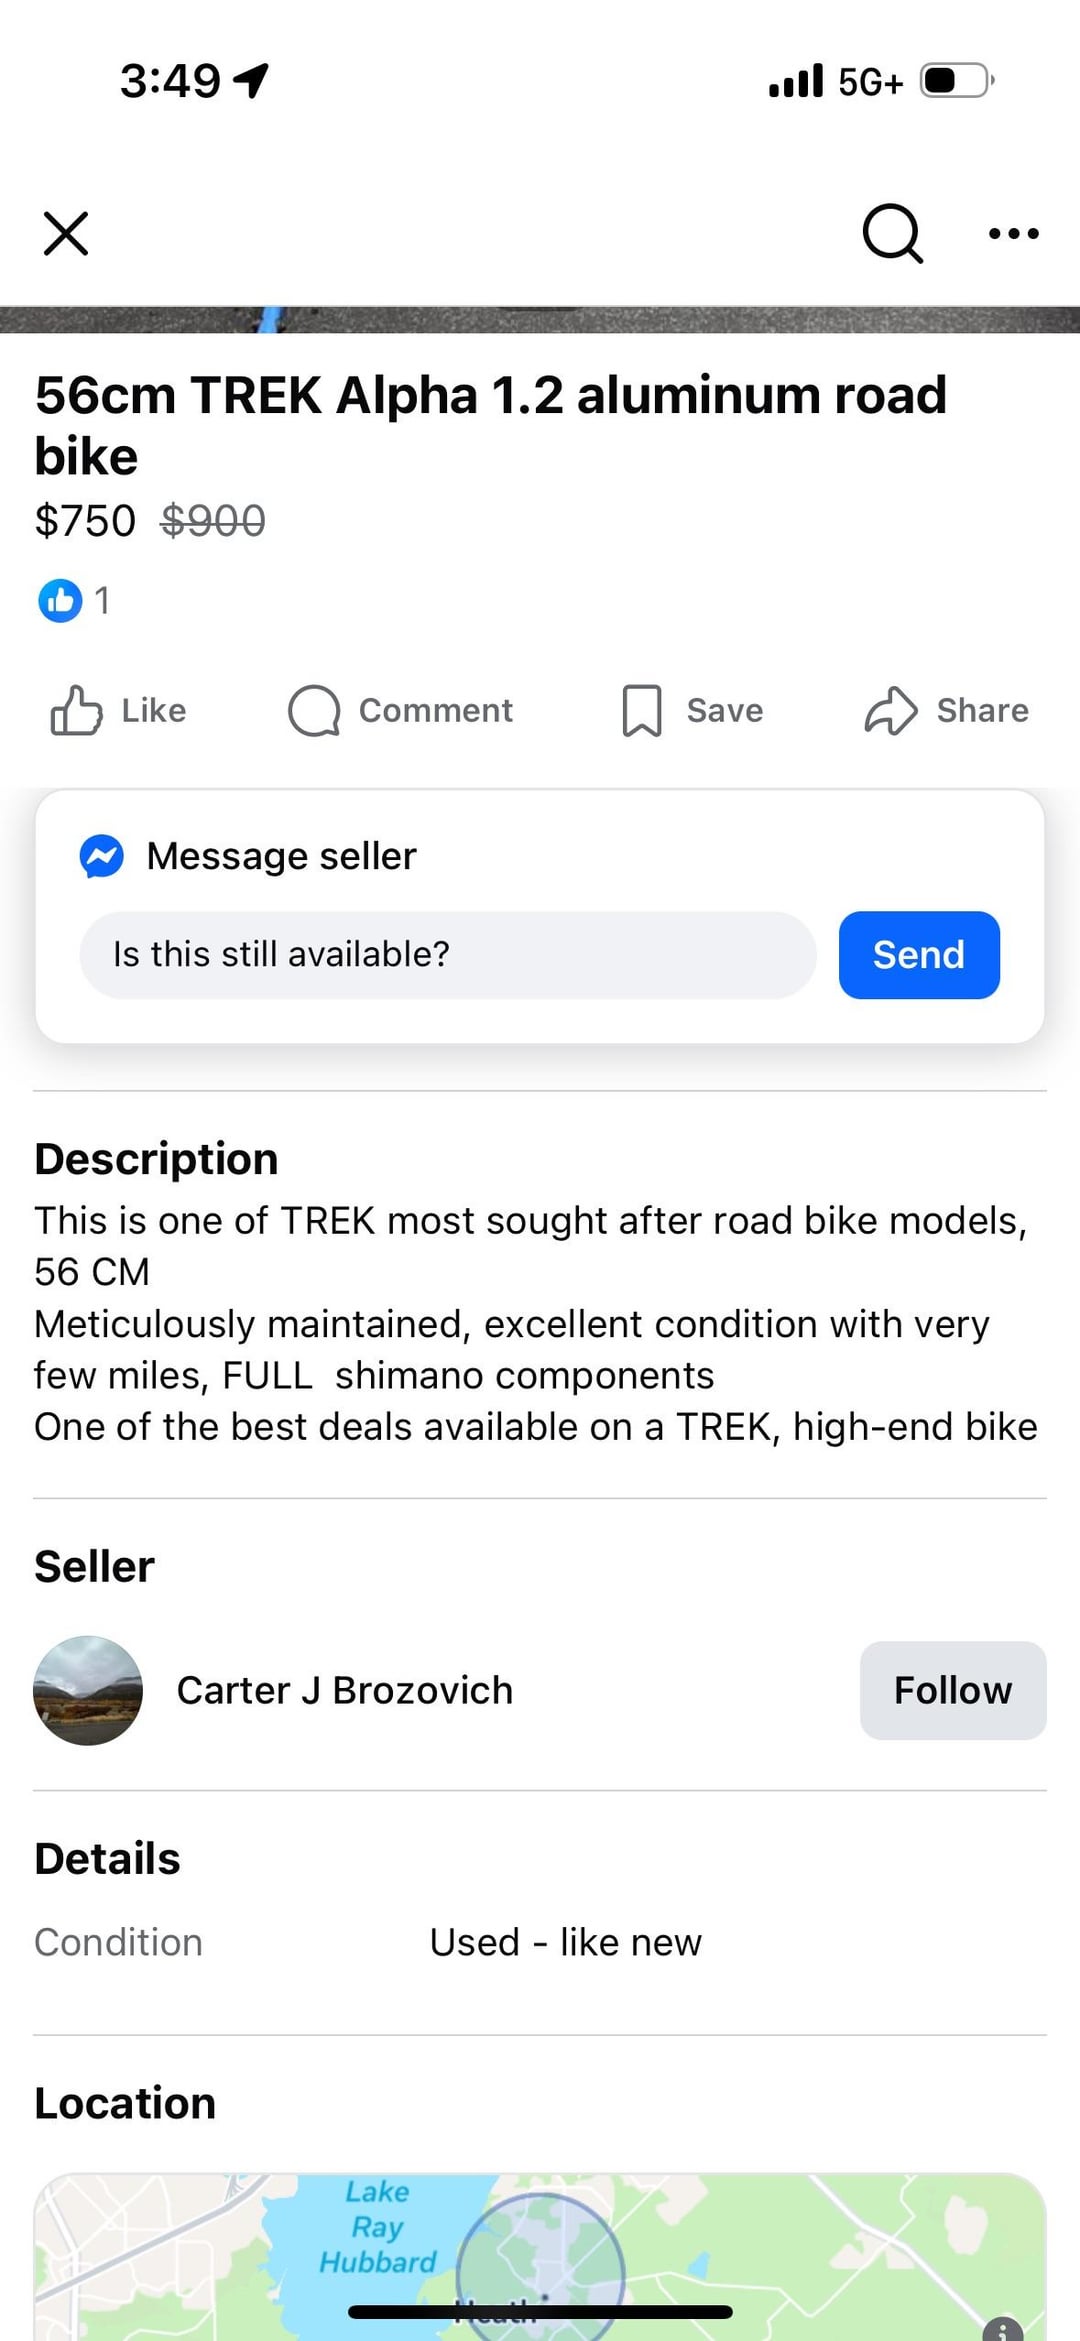
Task: Tap the crossed-out $900 original price
Action: [x=213, y=521]
